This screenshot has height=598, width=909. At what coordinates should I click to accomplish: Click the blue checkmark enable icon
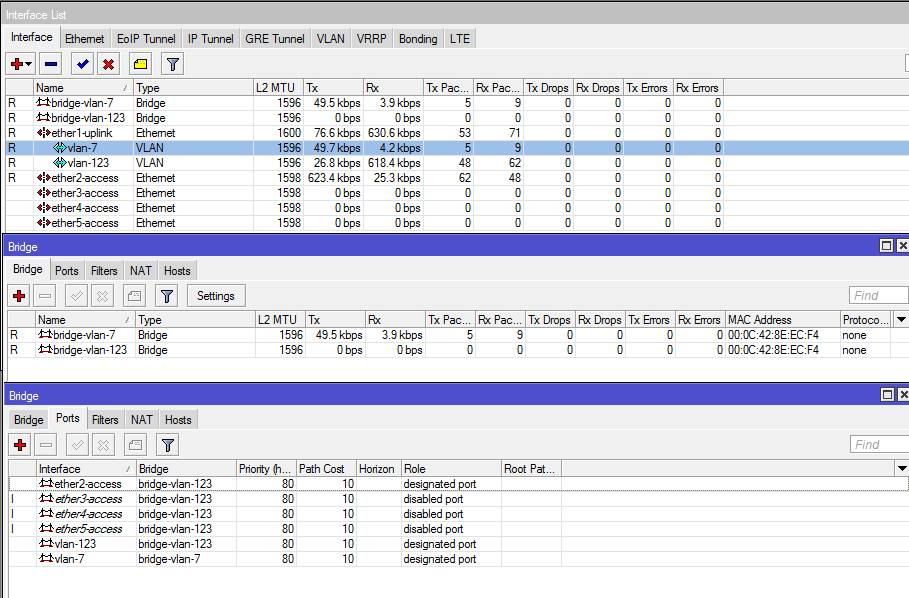82,64
